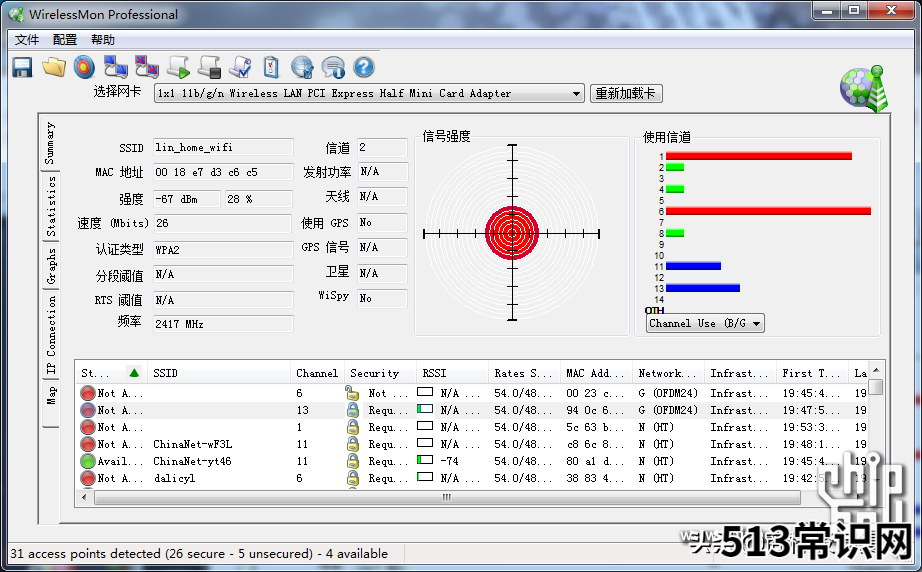The image size is (922, 572).
Task: Click the Save floppy disk toolbar icon
Action: [22, 67]
